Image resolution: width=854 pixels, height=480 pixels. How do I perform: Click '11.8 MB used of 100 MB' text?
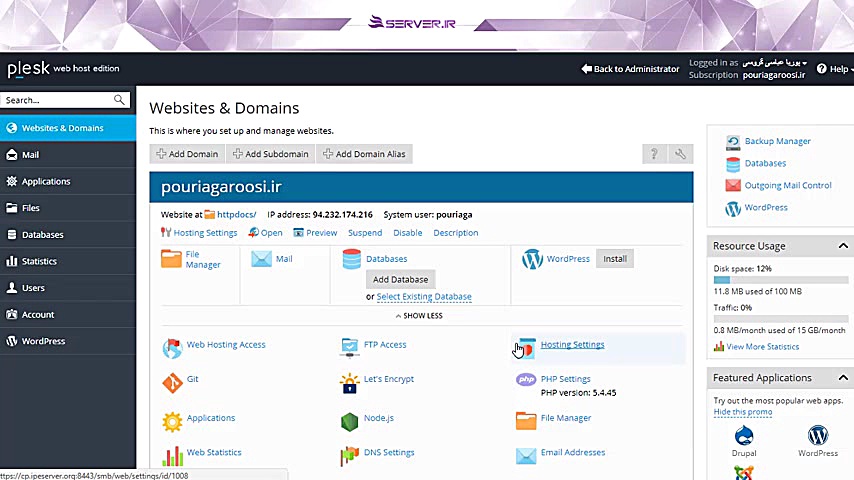(x=758, y=291)
